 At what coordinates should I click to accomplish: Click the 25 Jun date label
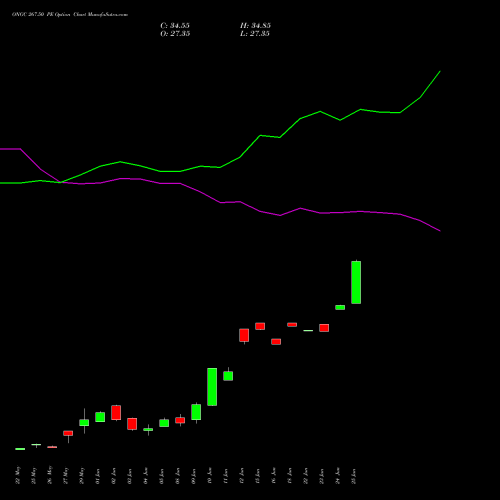click(354, 476)
